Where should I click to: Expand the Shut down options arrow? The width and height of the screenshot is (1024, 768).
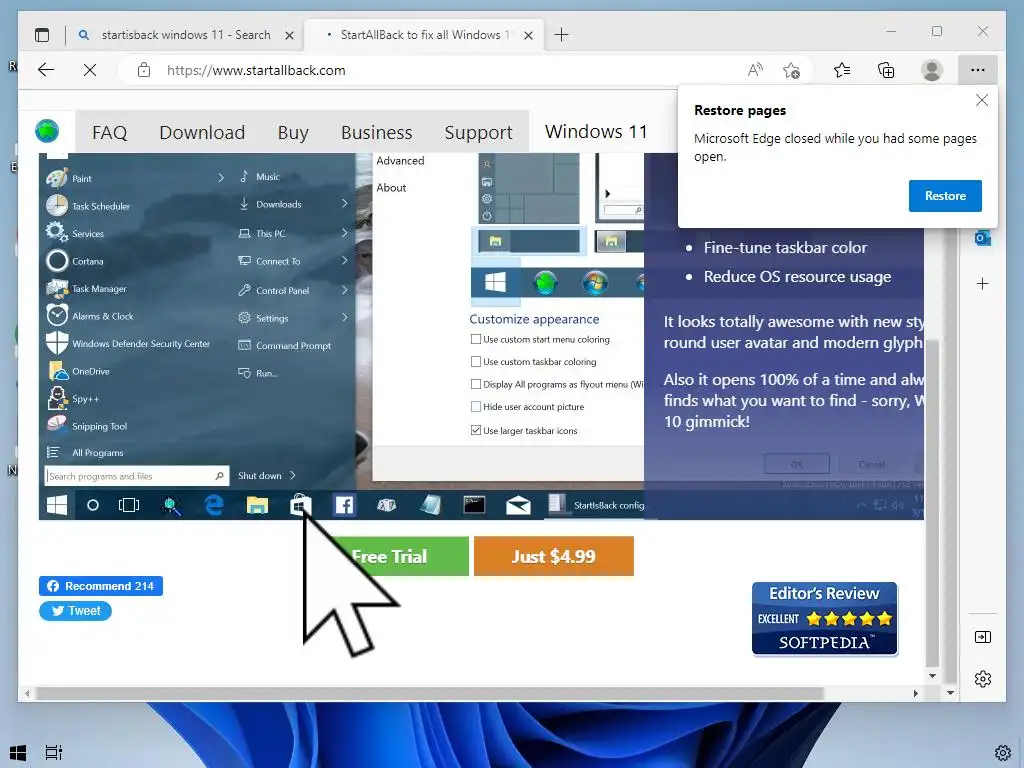(293, 475)
